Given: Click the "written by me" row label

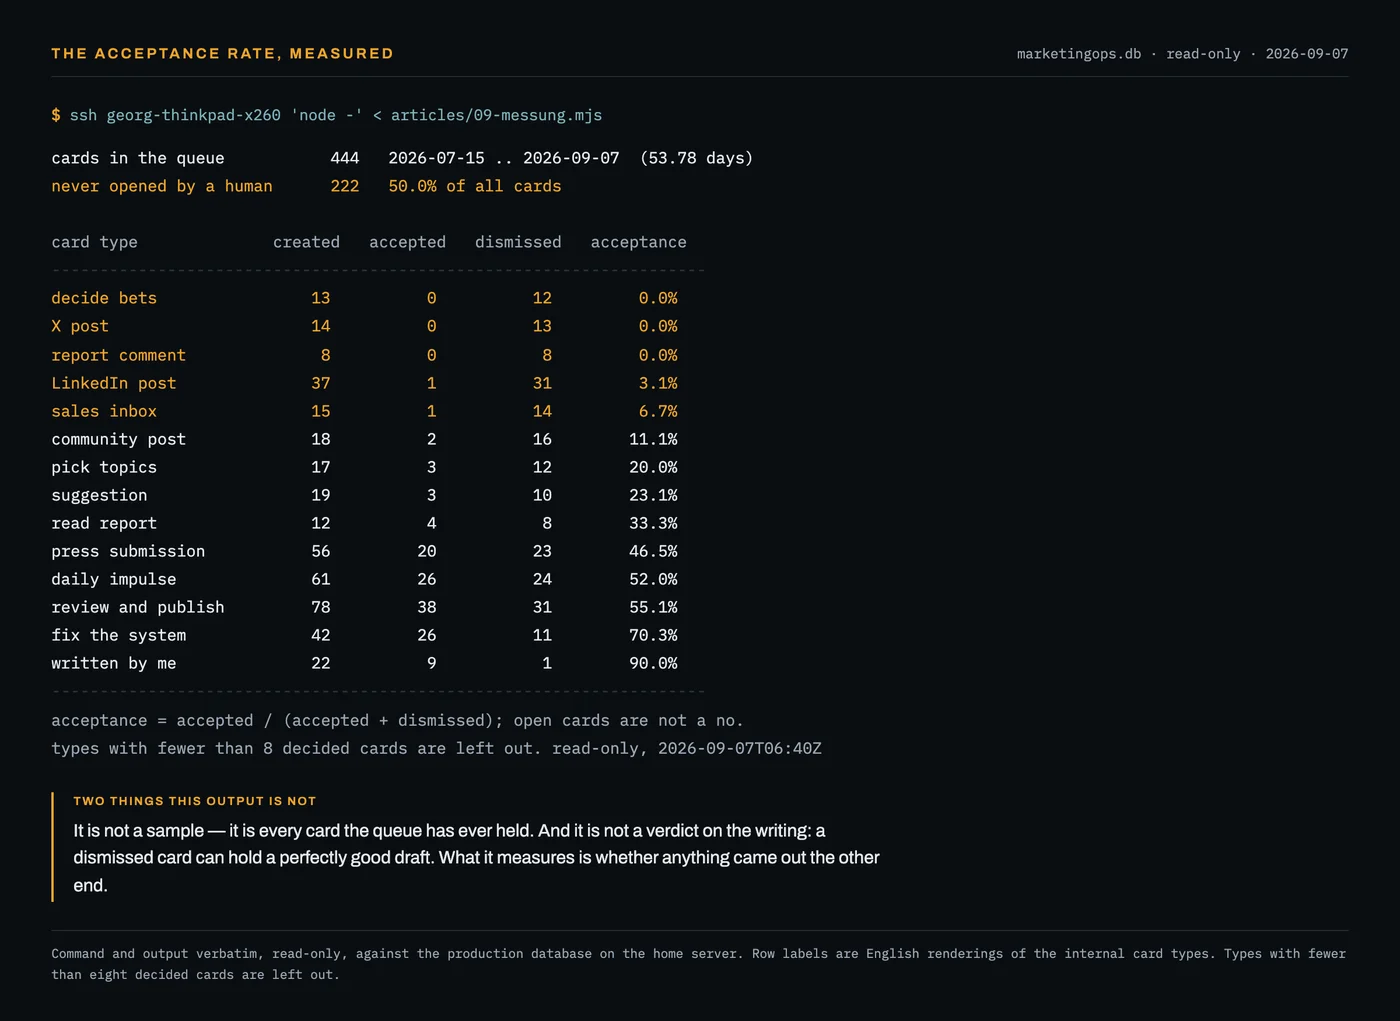Looking at the screenshot, I should [114, 663].
